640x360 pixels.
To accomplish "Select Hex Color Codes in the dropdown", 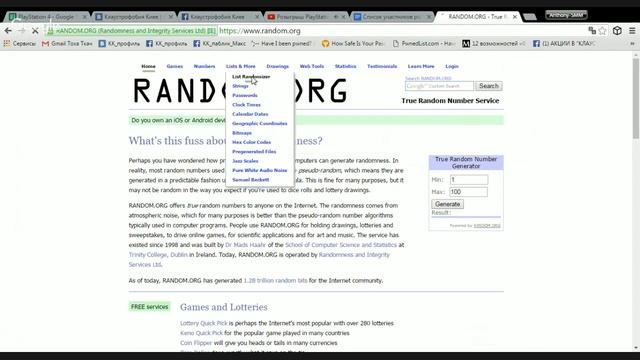I will [251, 142].
